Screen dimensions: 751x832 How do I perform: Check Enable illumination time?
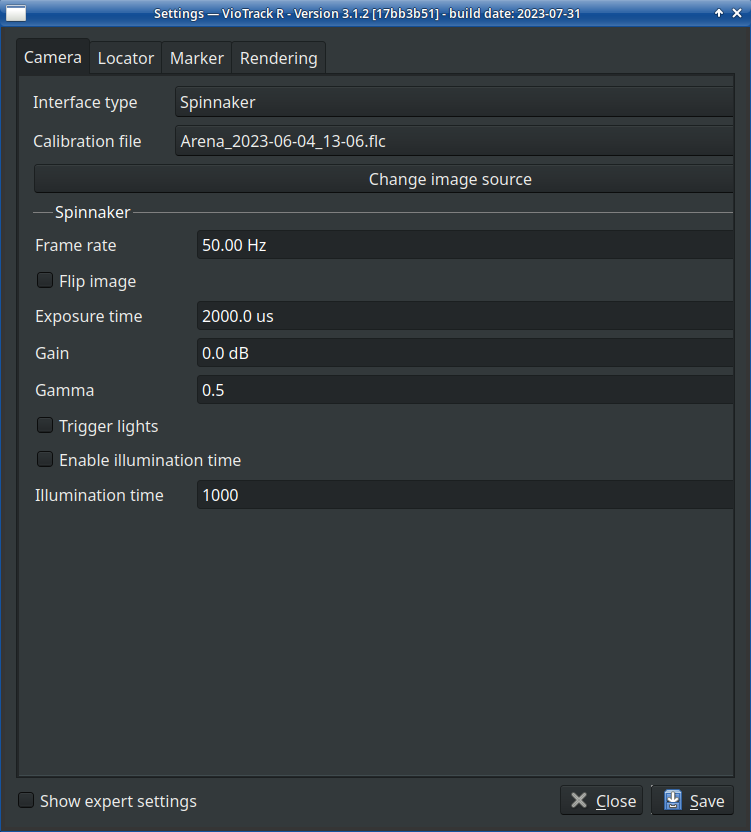point(44,458)
